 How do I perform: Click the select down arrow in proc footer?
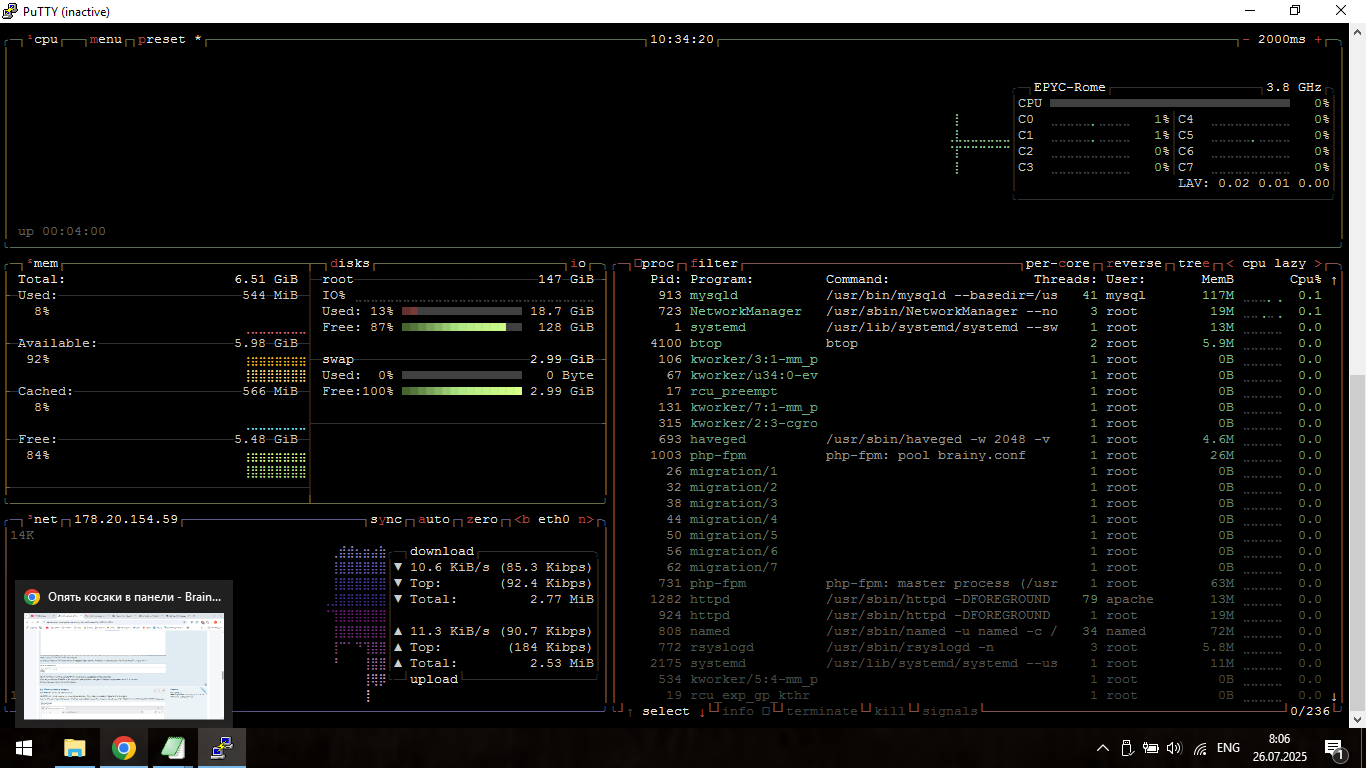pos(702,712)
